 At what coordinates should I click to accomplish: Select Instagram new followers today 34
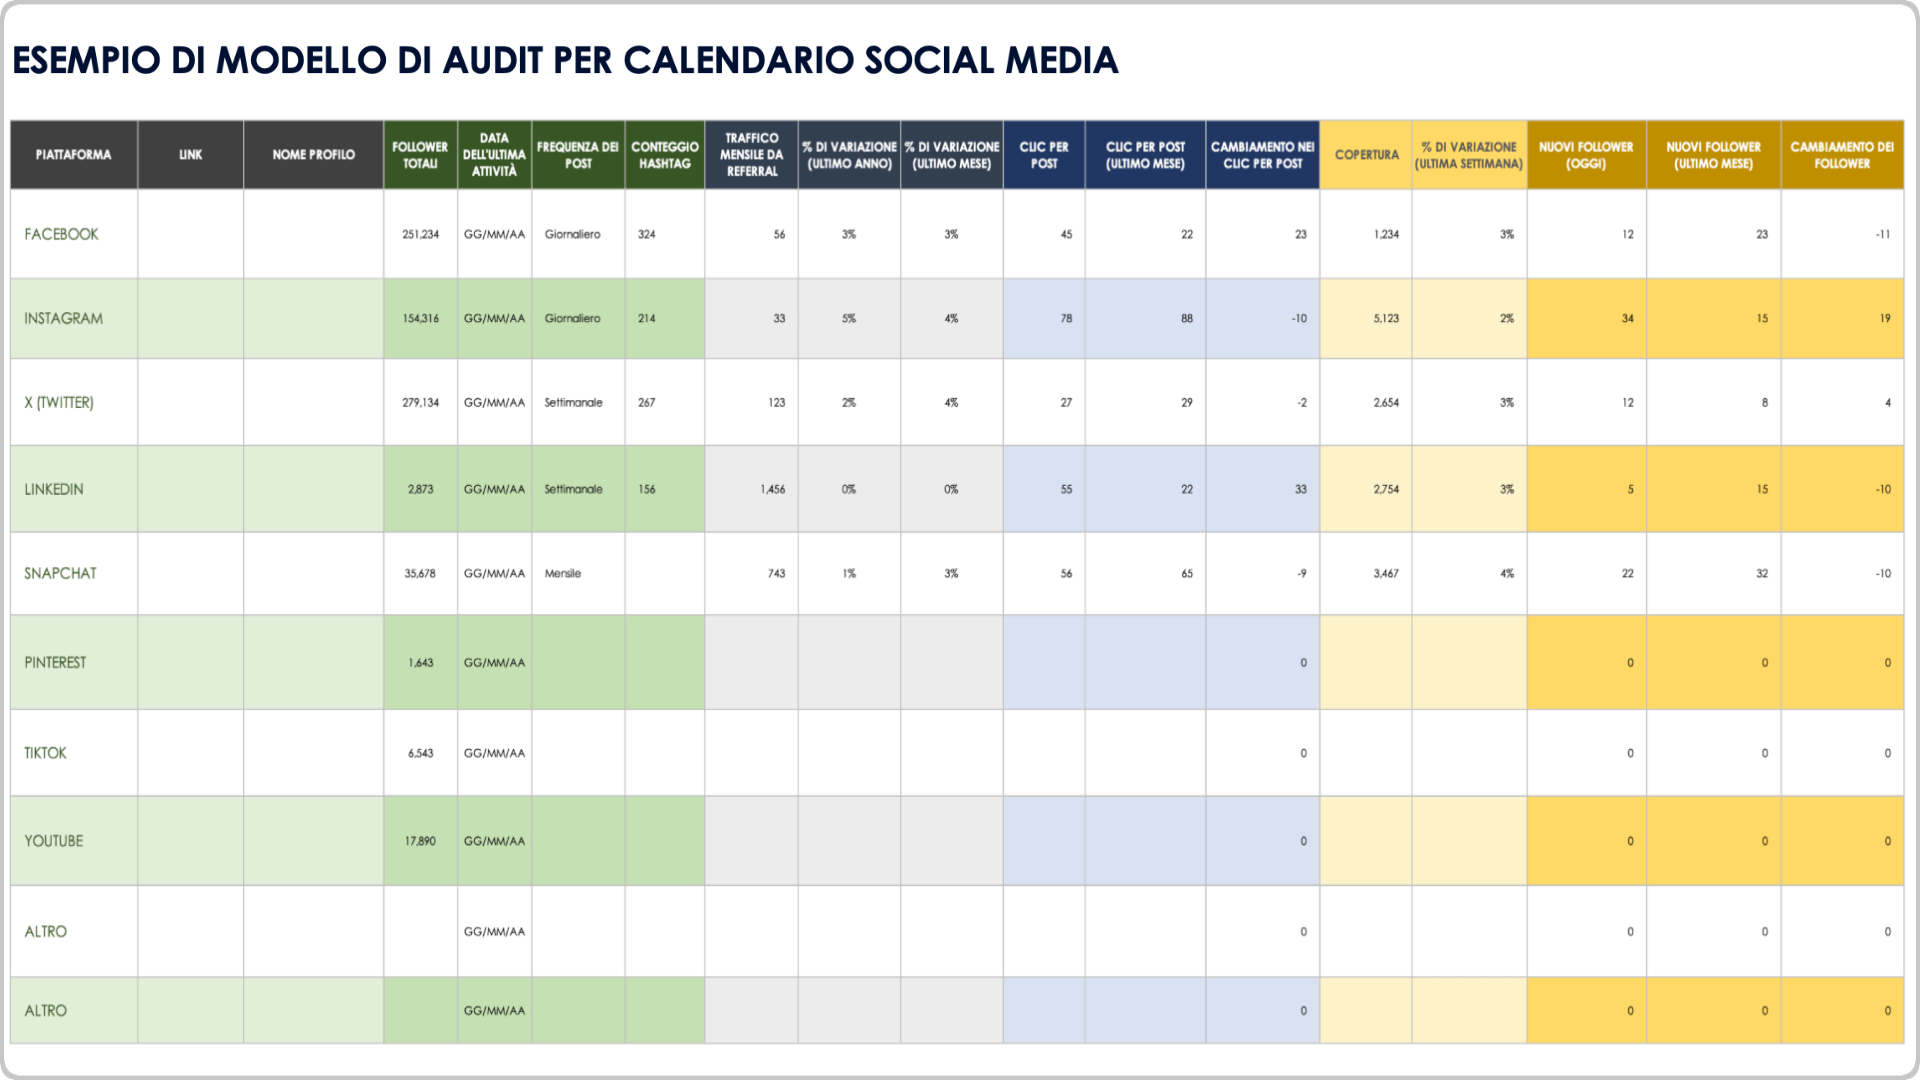coord(1587,318)
